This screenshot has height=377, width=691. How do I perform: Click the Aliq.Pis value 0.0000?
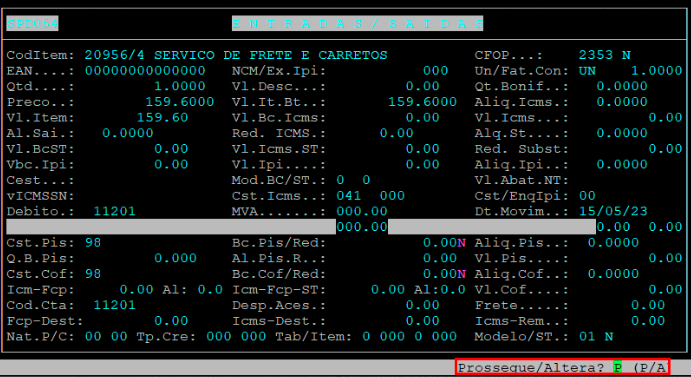[x=613, y=242]
